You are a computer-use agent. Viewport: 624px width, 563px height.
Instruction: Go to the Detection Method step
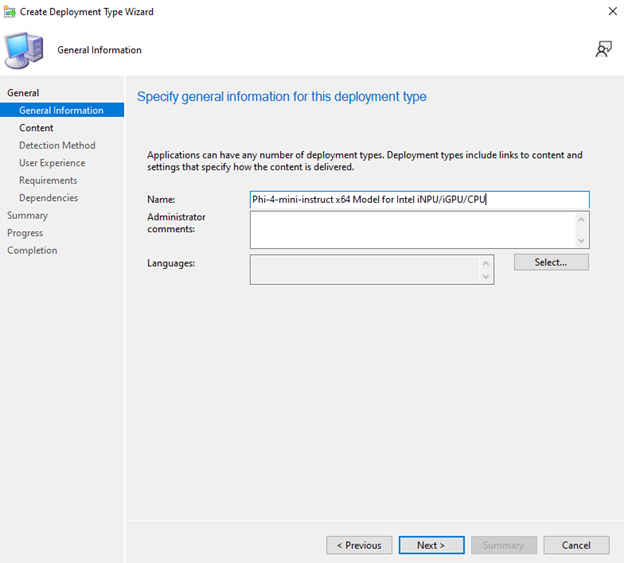pyautogui.click(x=57, y=145)
